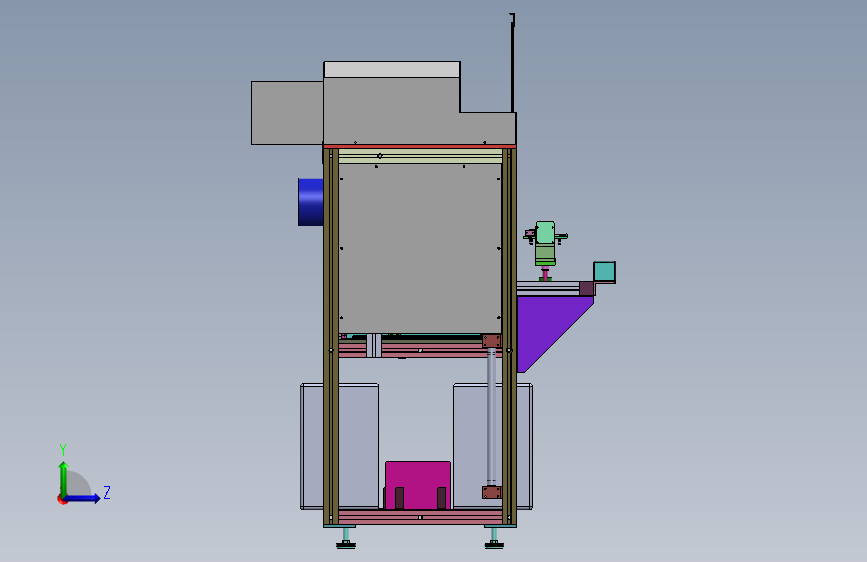
Task: Select the blue cylinder on the left side
Action: 311,202
